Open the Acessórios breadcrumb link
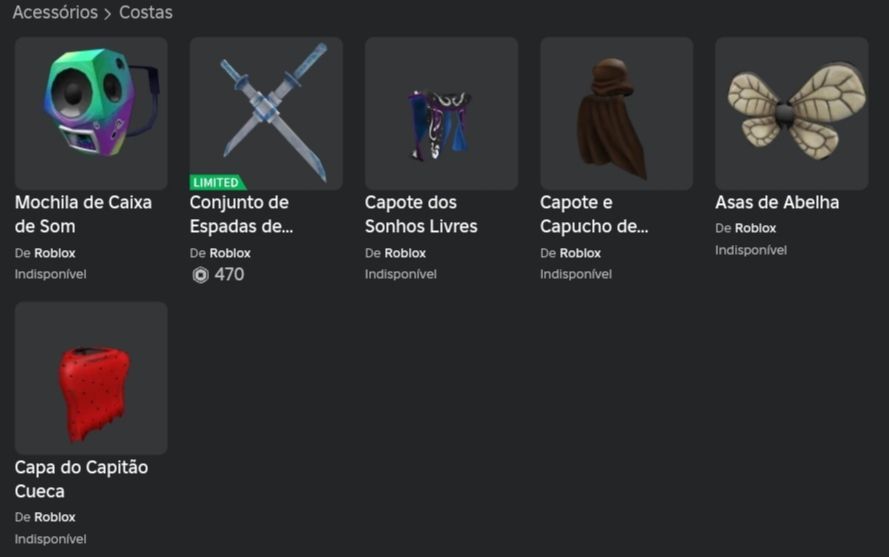 click(55, 12)
